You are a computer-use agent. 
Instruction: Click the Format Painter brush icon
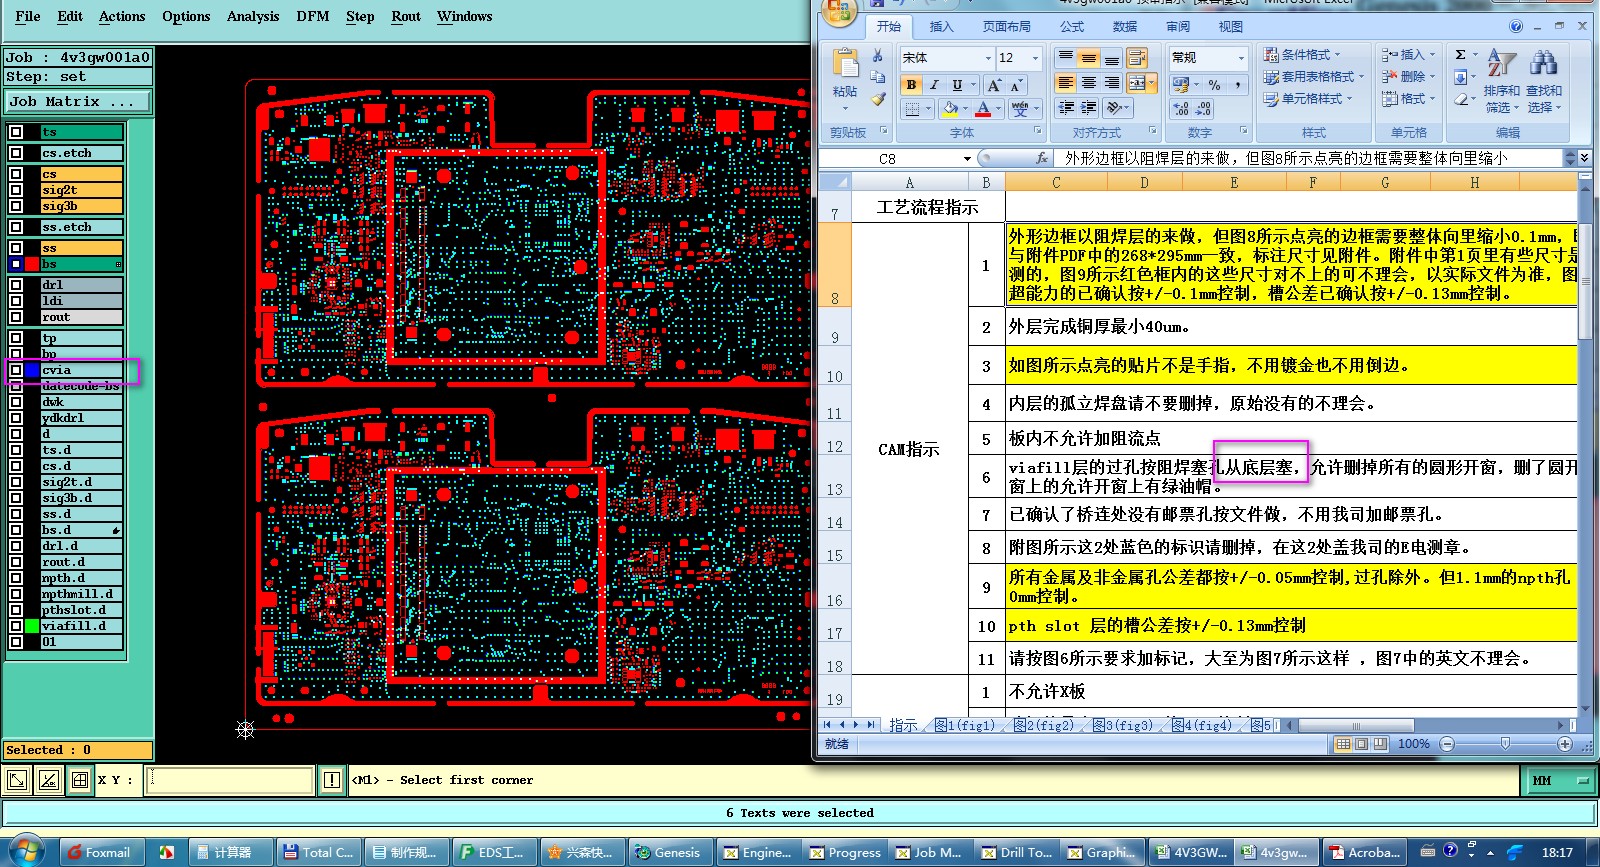pos(878,98)
